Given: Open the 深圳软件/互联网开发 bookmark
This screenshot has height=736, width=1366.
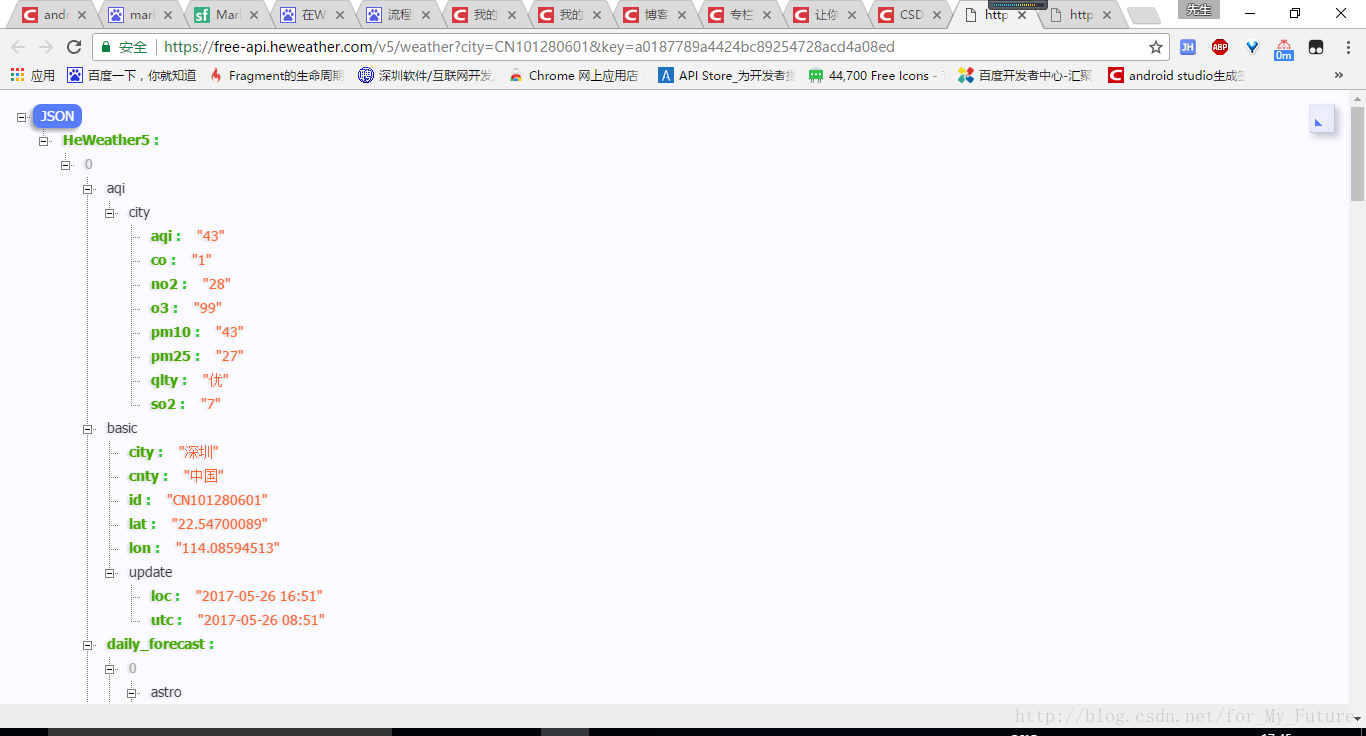Looking at the screenshot, I should (426, 75).
